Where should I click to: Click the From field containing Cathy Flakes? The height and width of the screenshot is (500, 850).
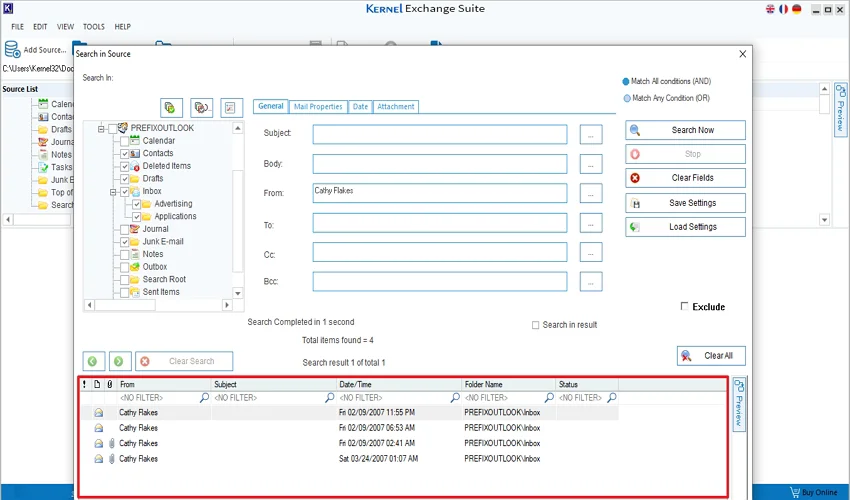click(x=440, y=193)
